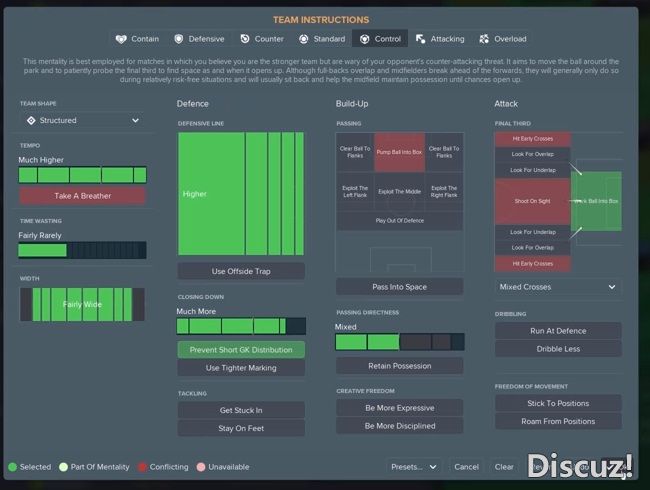Open the Presets... dropdown
Screen dimensions: 650x490
click(413, 467)
